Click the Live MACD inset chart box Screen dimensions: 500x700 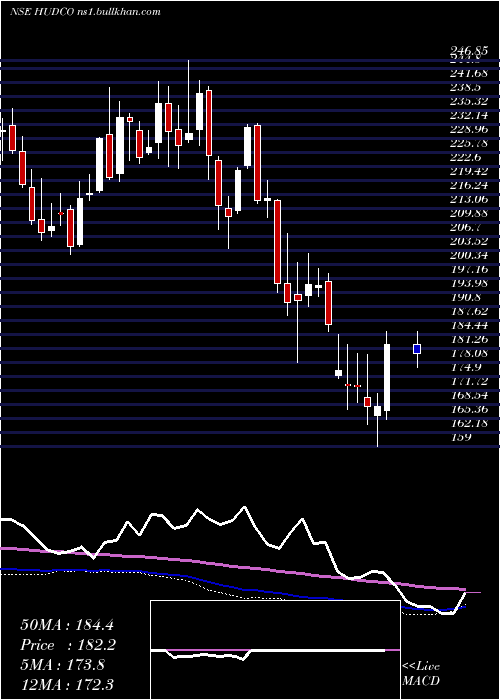[x=275, y=650]
